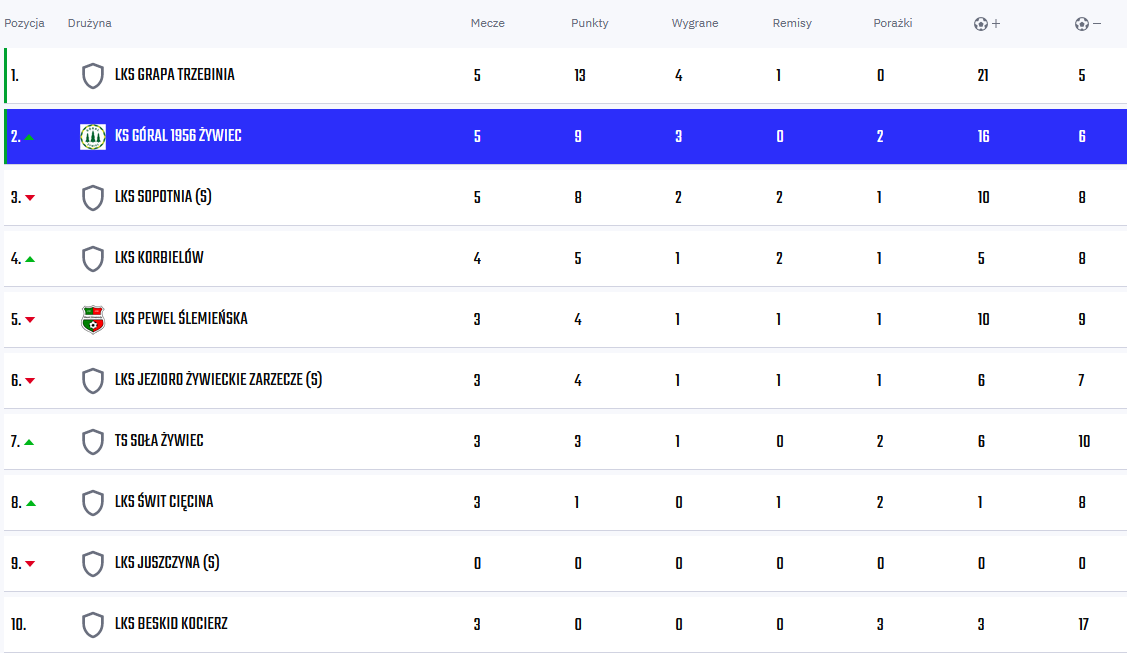Screen dimensions: 1127x653
Task: Click Grapa Trzebinia's goals scored value 21
Action: [983, 75]
